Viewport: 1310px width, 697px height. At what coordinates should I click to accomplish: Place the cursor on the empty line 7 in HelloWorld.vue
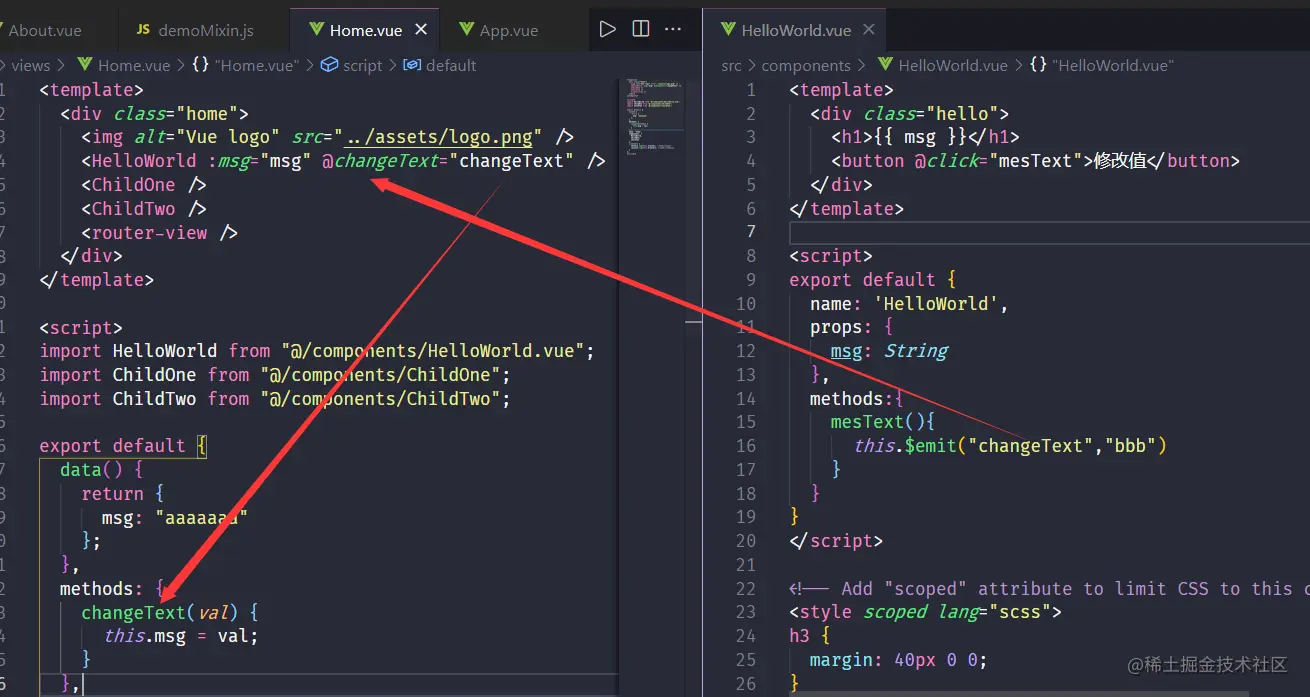(x=1049, y=232)
